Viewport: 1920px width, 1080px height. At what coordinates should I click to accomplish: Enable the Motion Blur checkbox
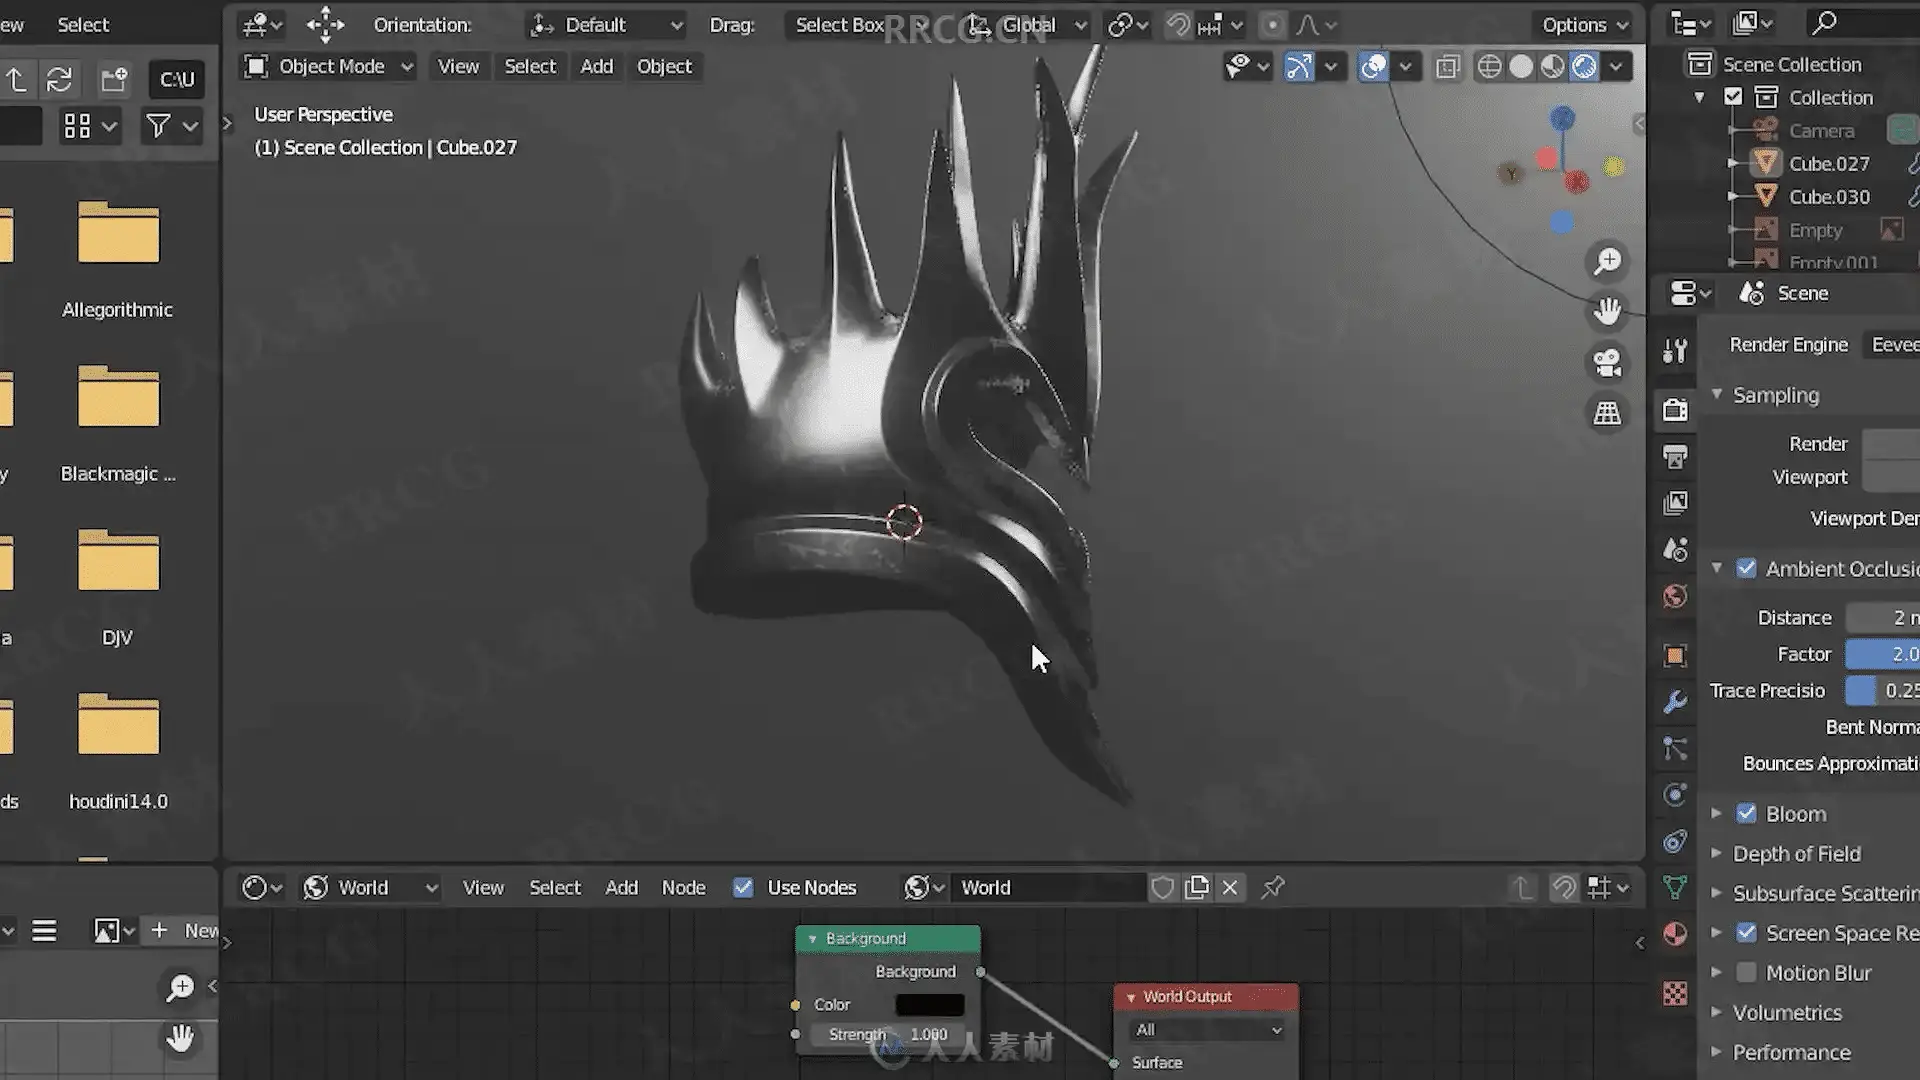click(x=1746, y=973)
